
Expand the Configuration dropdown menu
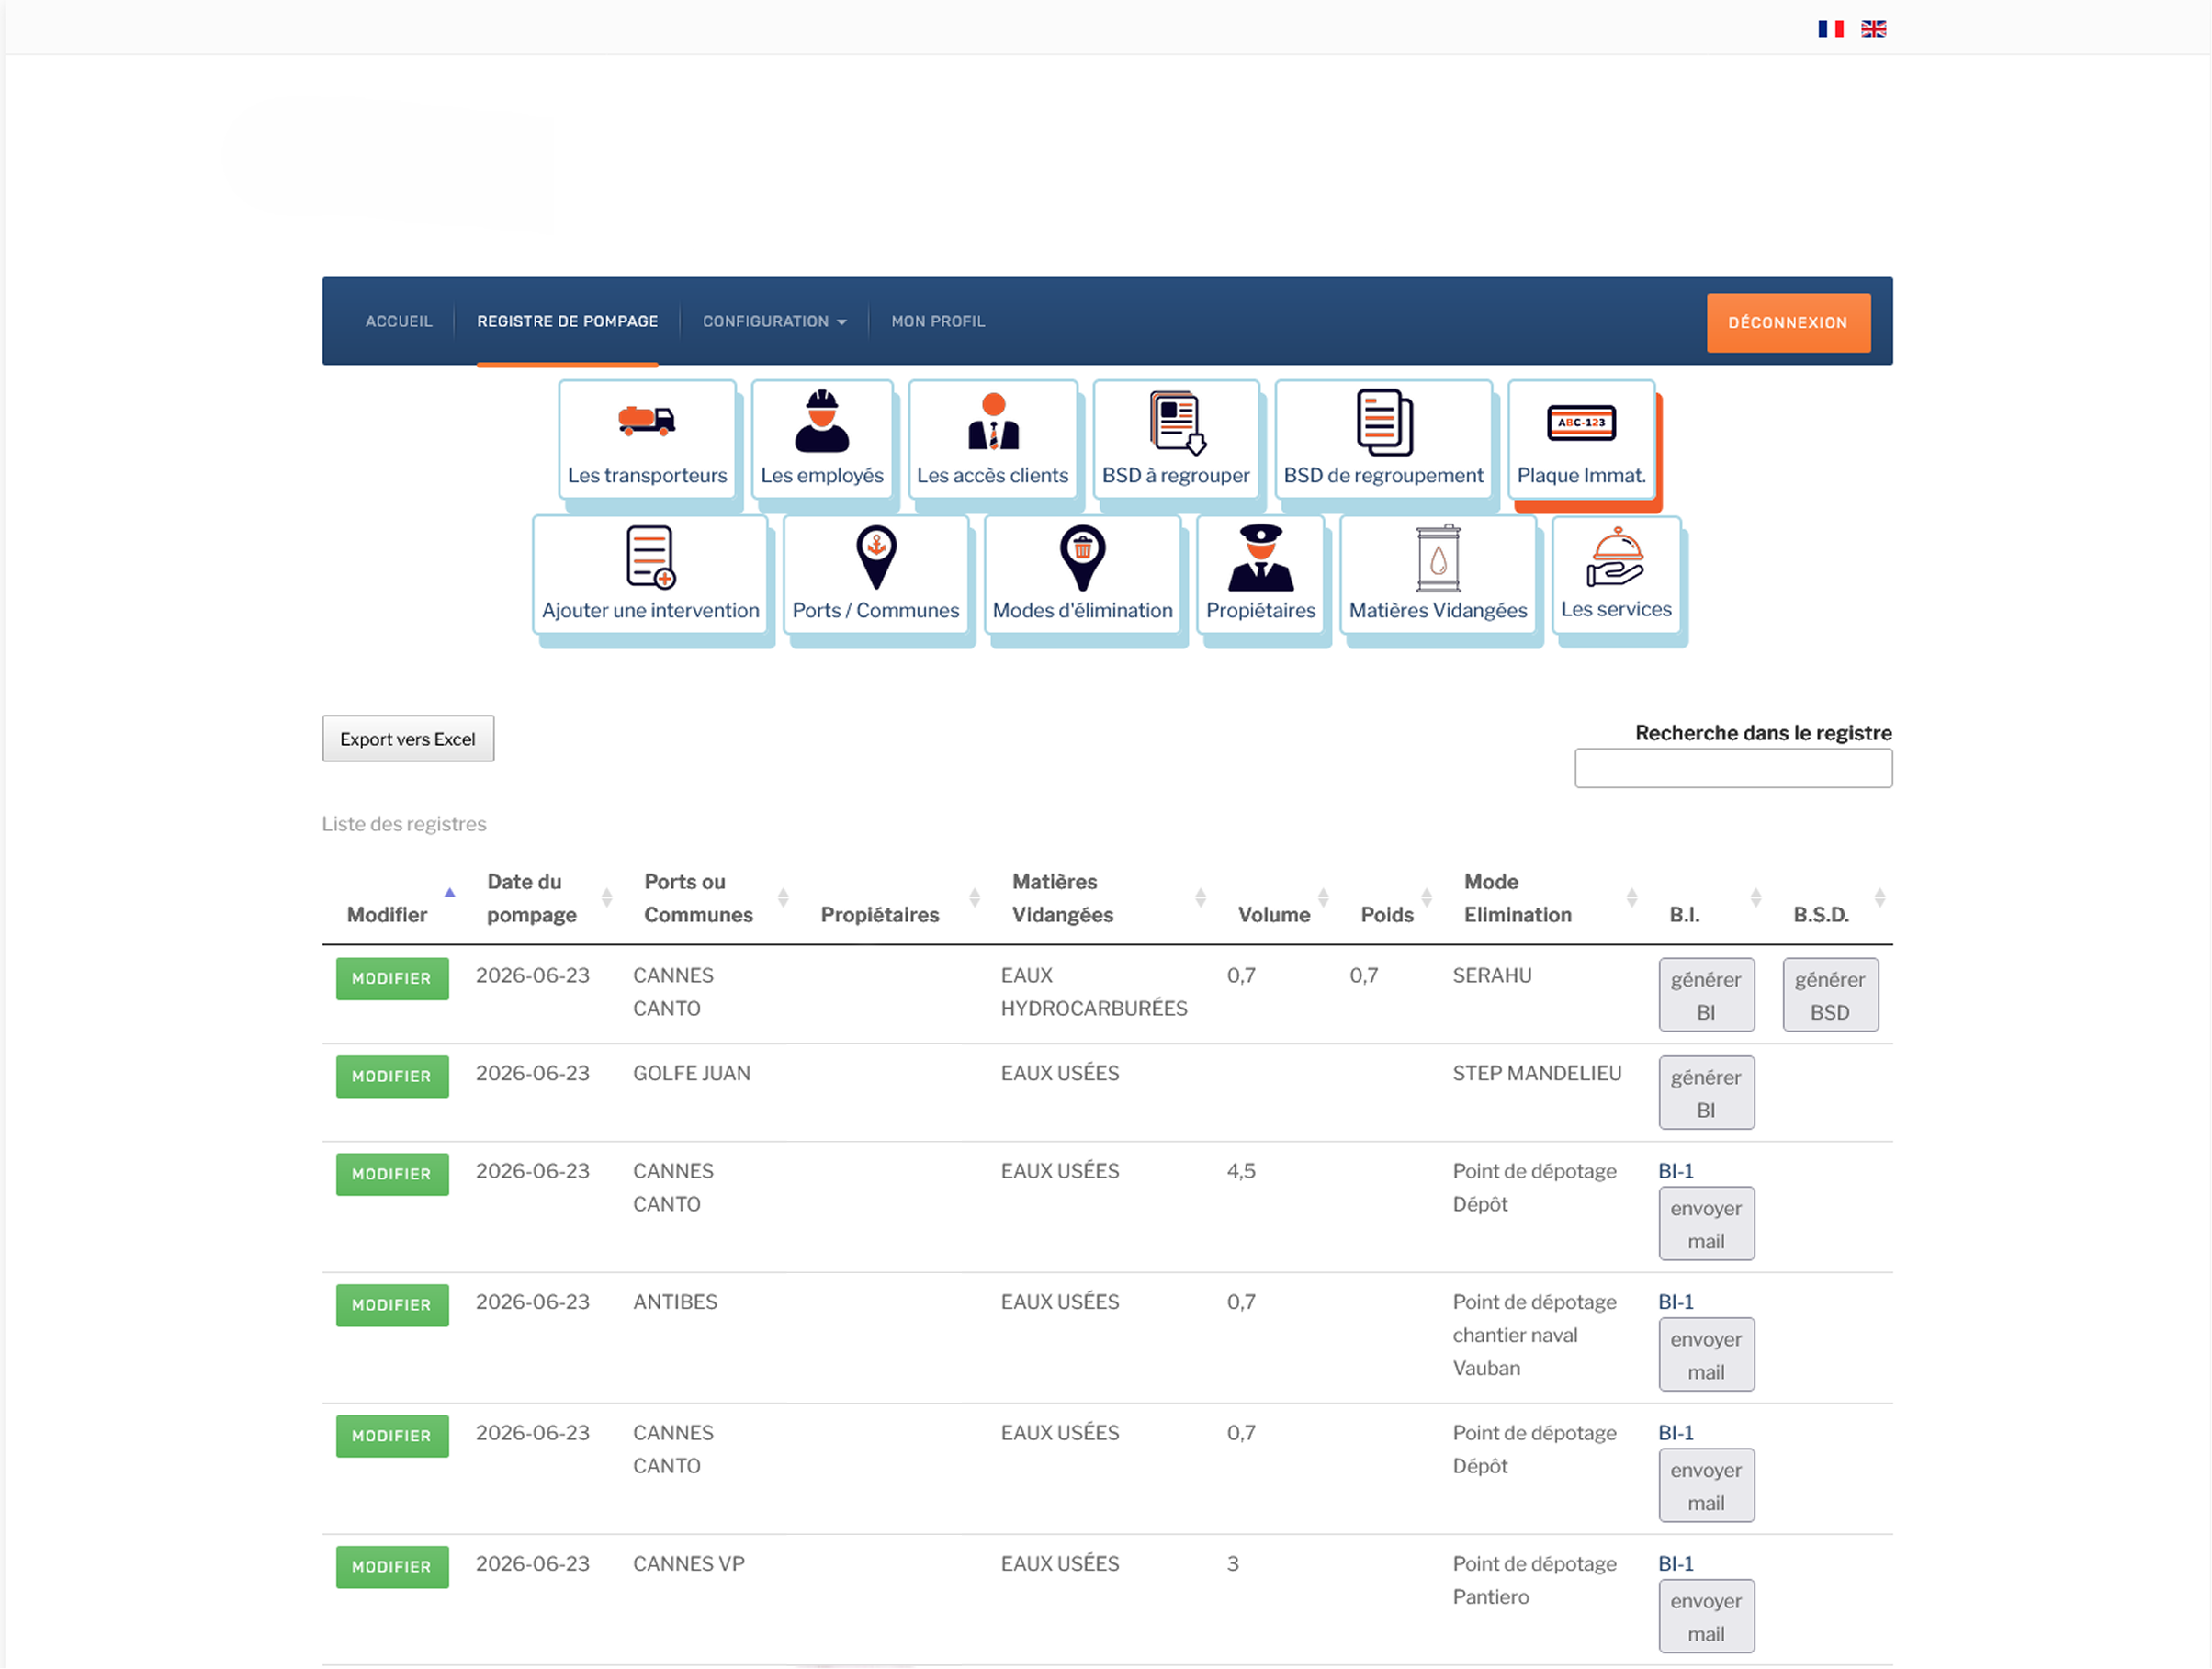tap(774, 322)
